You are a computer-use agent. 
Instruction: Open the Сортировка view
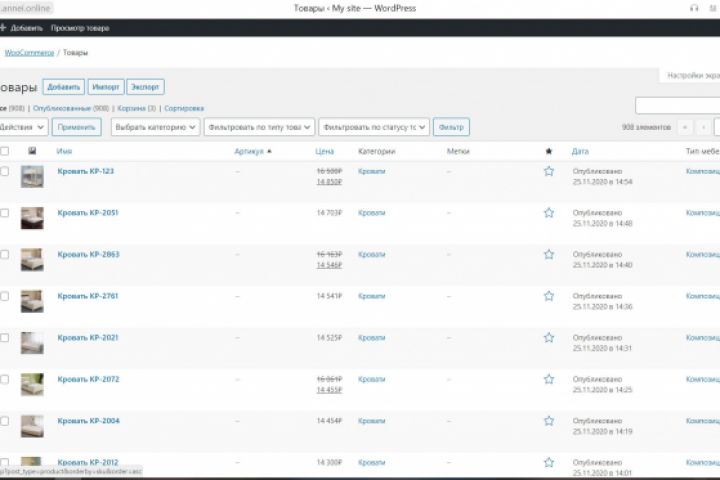point(184,108)
